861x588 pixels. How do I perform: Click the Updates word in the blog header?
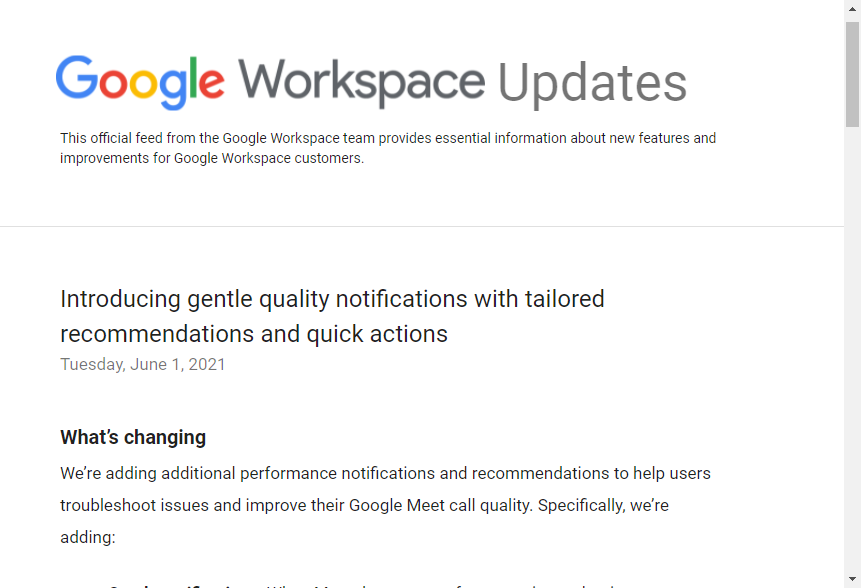(592, 84)
